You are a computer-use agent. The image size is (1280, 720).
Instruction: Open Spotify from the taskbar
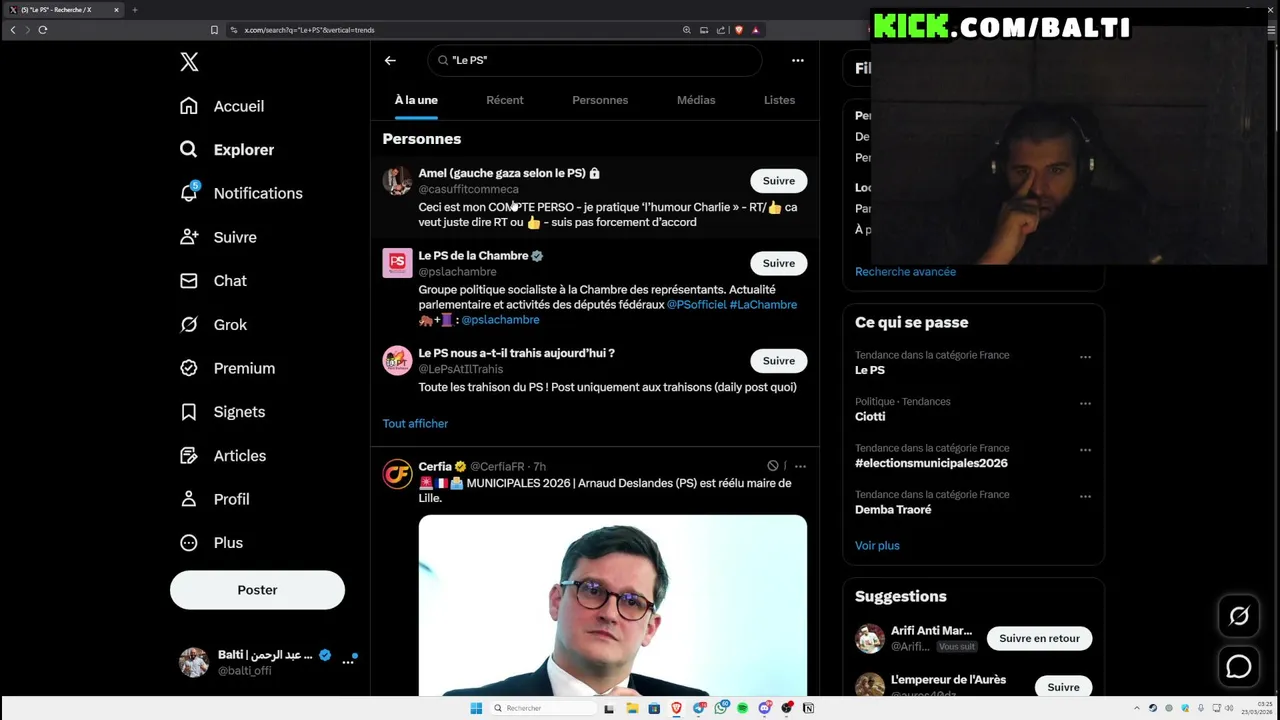[x=743, y=708]
